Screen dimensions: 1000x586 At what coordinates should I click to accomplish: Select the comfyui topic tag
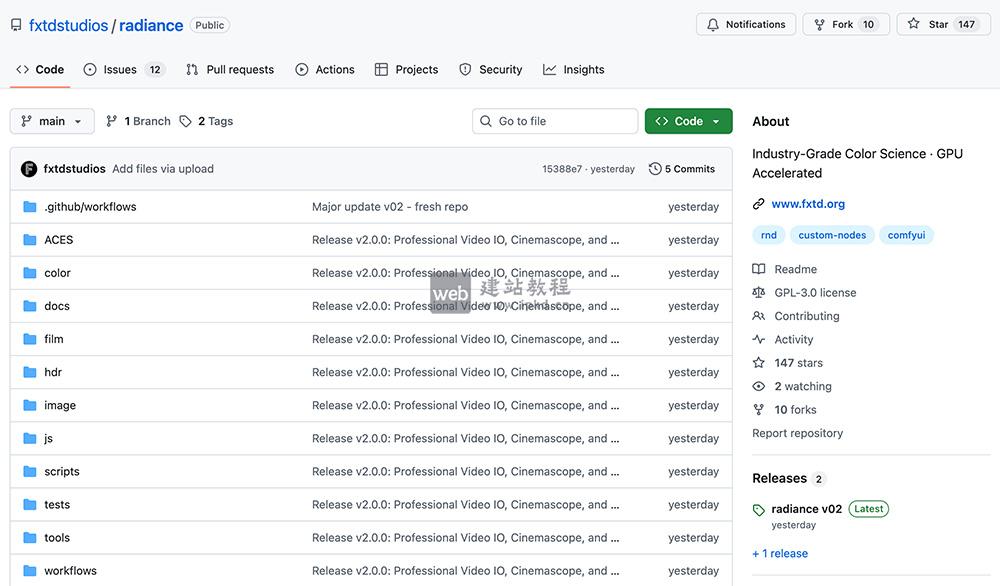(906, 235)
